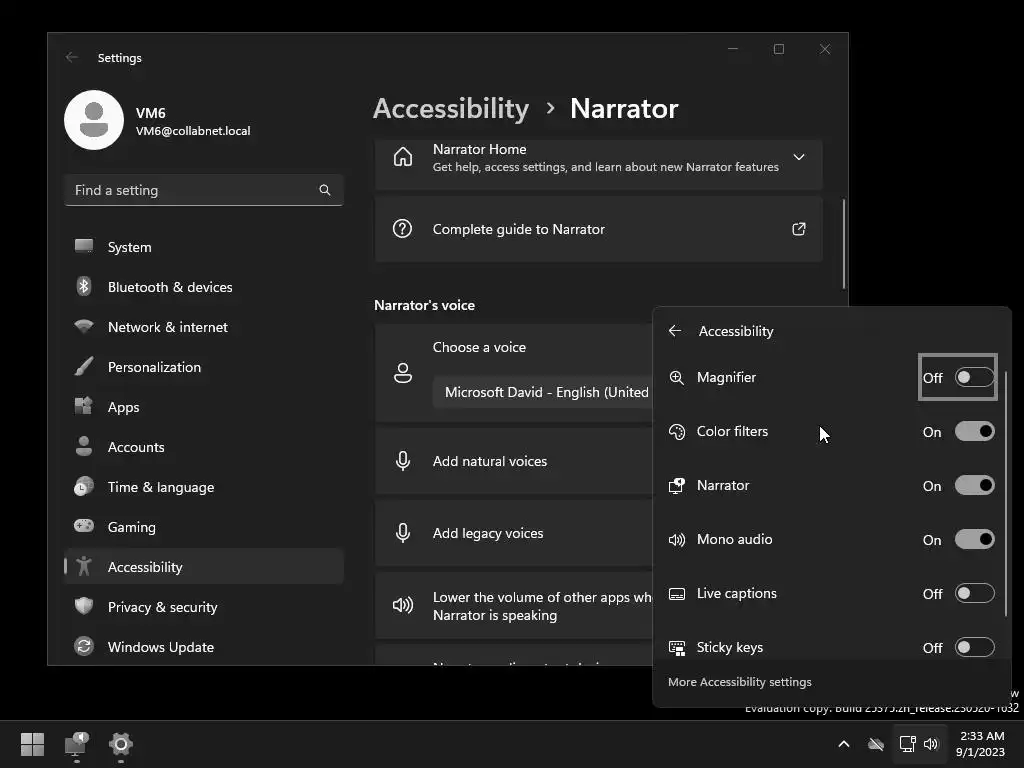Click the VM6 profile avatar
Image resolution: width=1024 pixels, height=768 pixels.
pyautogui.click(x=94, y=120)
